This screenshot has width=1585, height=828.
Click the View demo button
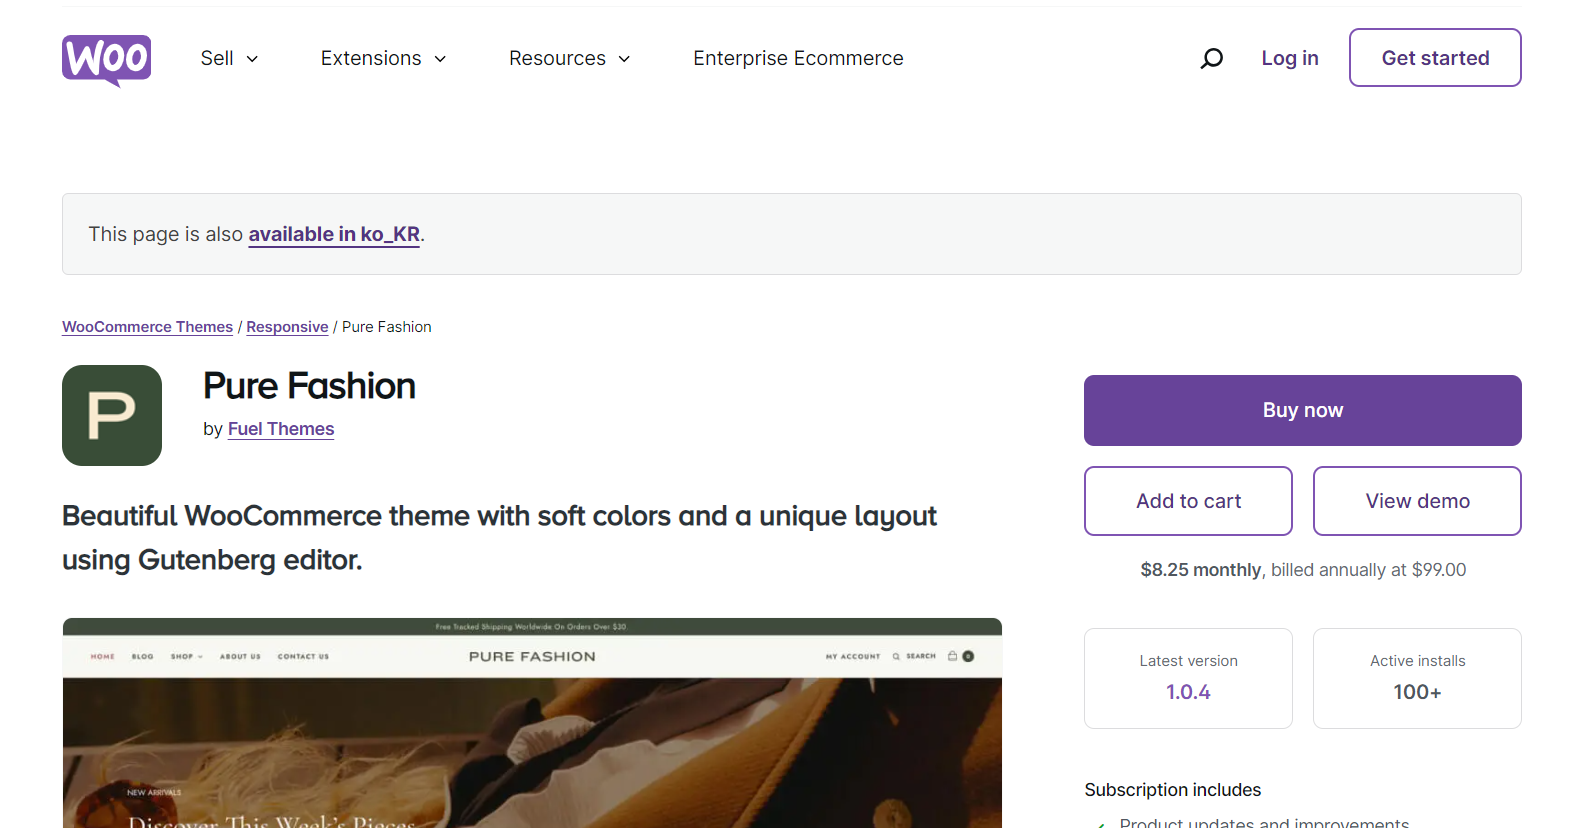click(x=1417, y=501)
